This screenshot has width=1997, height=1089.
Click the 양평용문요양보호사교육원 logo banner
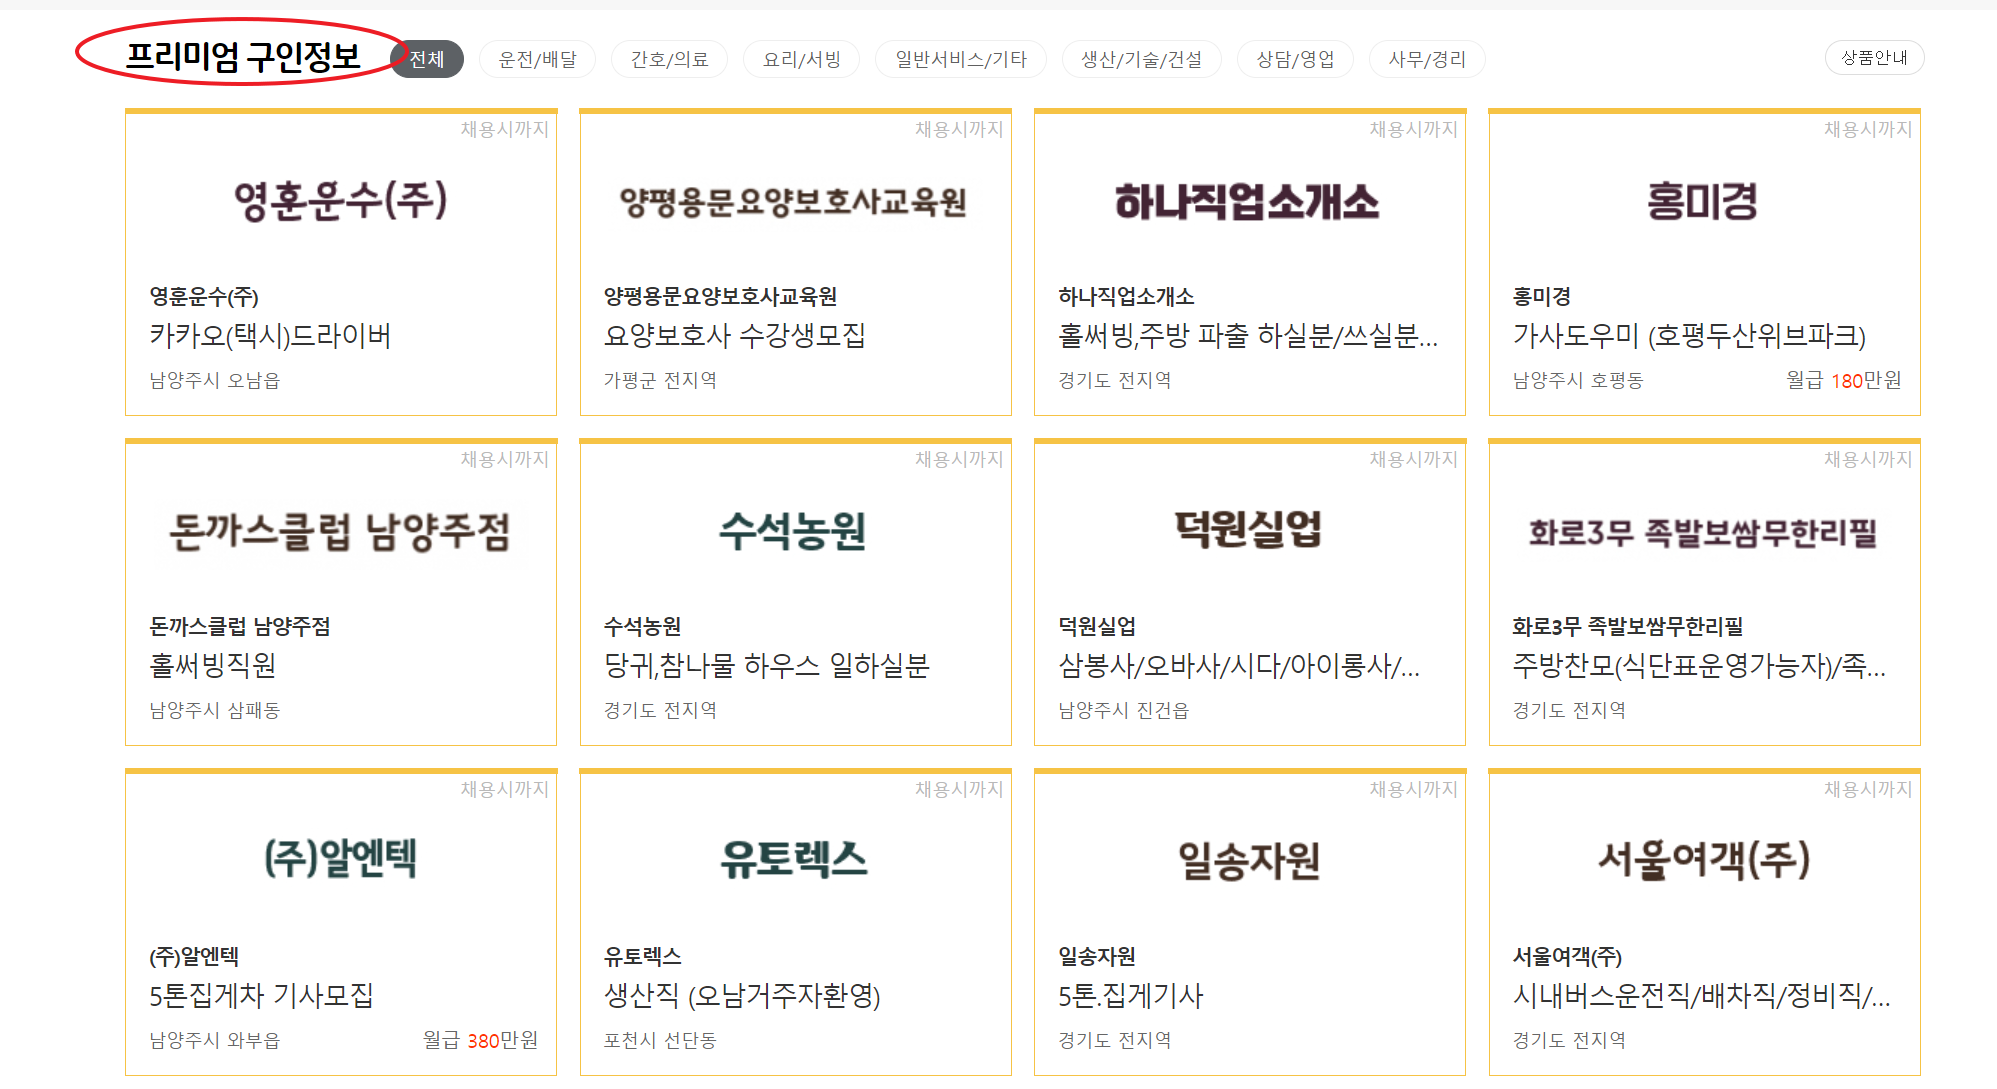point(794,202)
